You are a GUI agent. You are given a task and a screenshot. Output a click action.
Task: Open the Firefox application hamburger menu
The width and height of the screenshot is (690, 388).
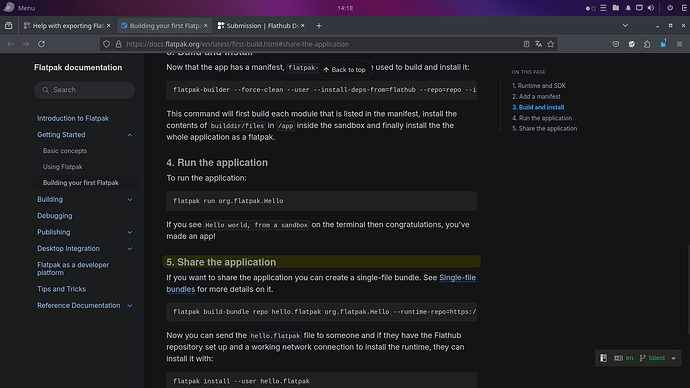point(679,44)
